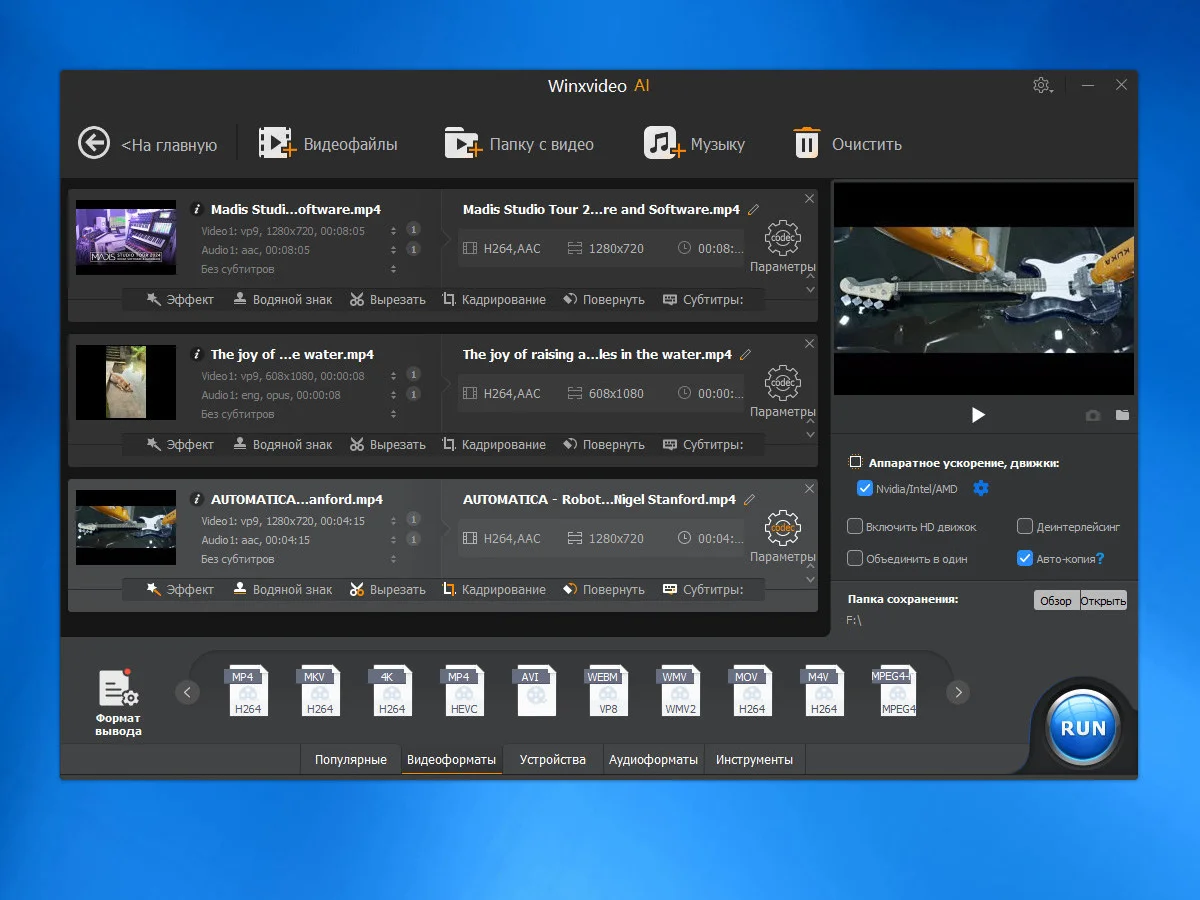1200x900 pixels.
Task: Add video files with Видеофайлы icon
Action: tap(277, 143)
